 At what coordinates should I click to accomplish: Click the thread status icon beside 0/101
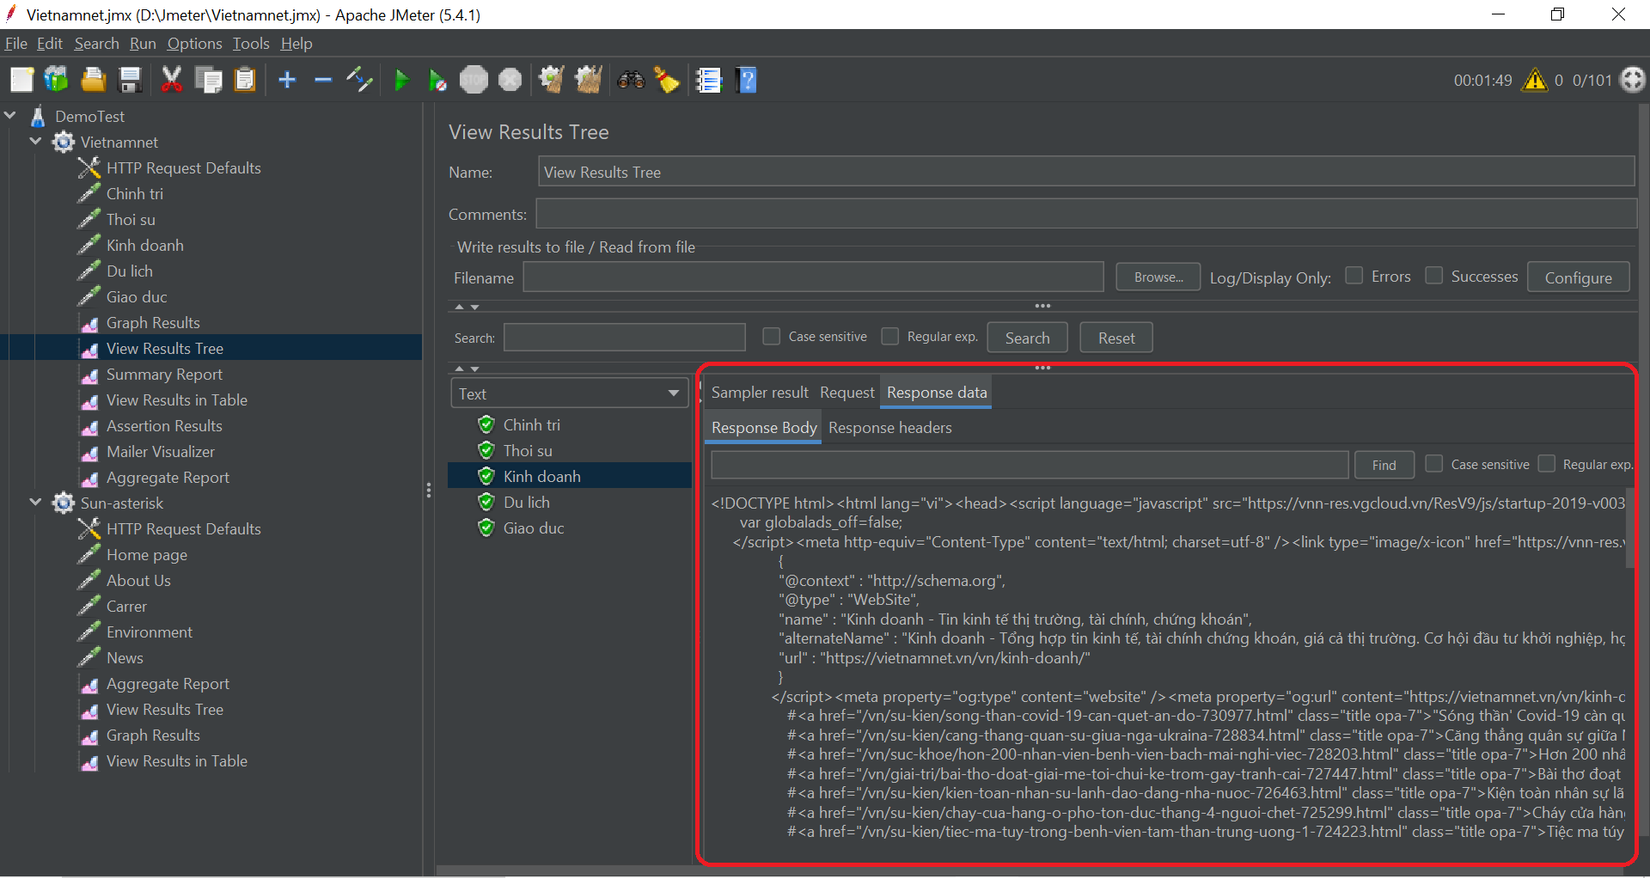1632,80
